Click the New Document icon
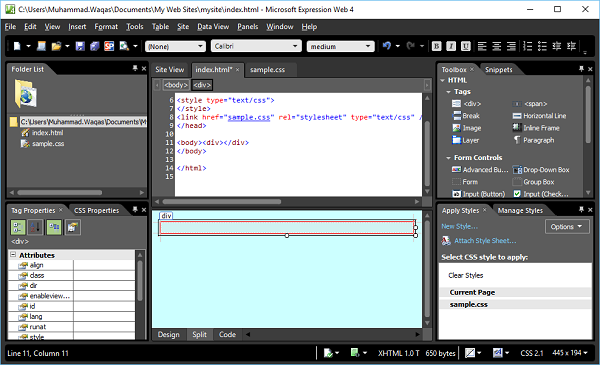The image size is (600, 365). [x=17, y=46]
